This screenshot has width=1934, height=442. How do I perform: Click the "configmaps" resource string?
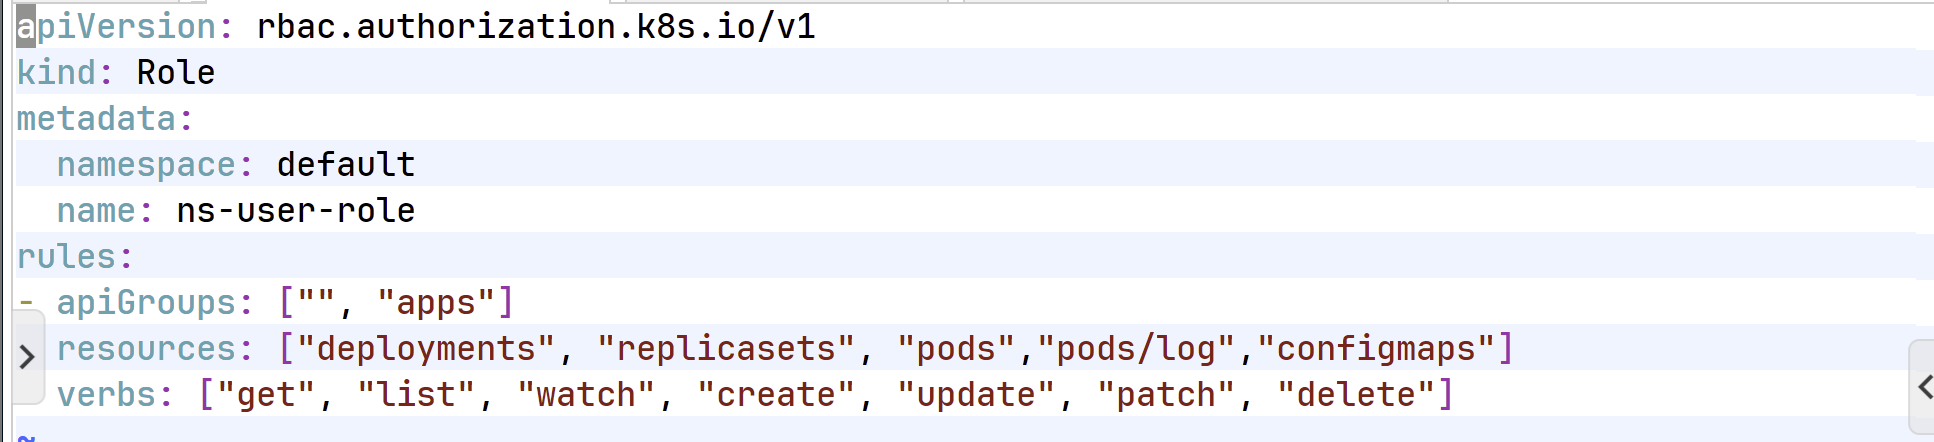tap(1376, 348)
